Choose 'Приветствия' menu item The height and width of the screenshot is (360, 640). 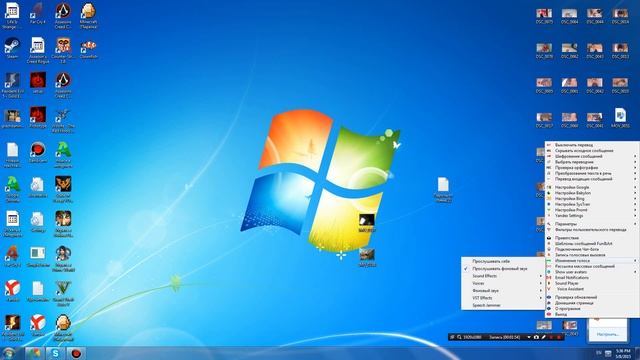click(x=592, y=238)
